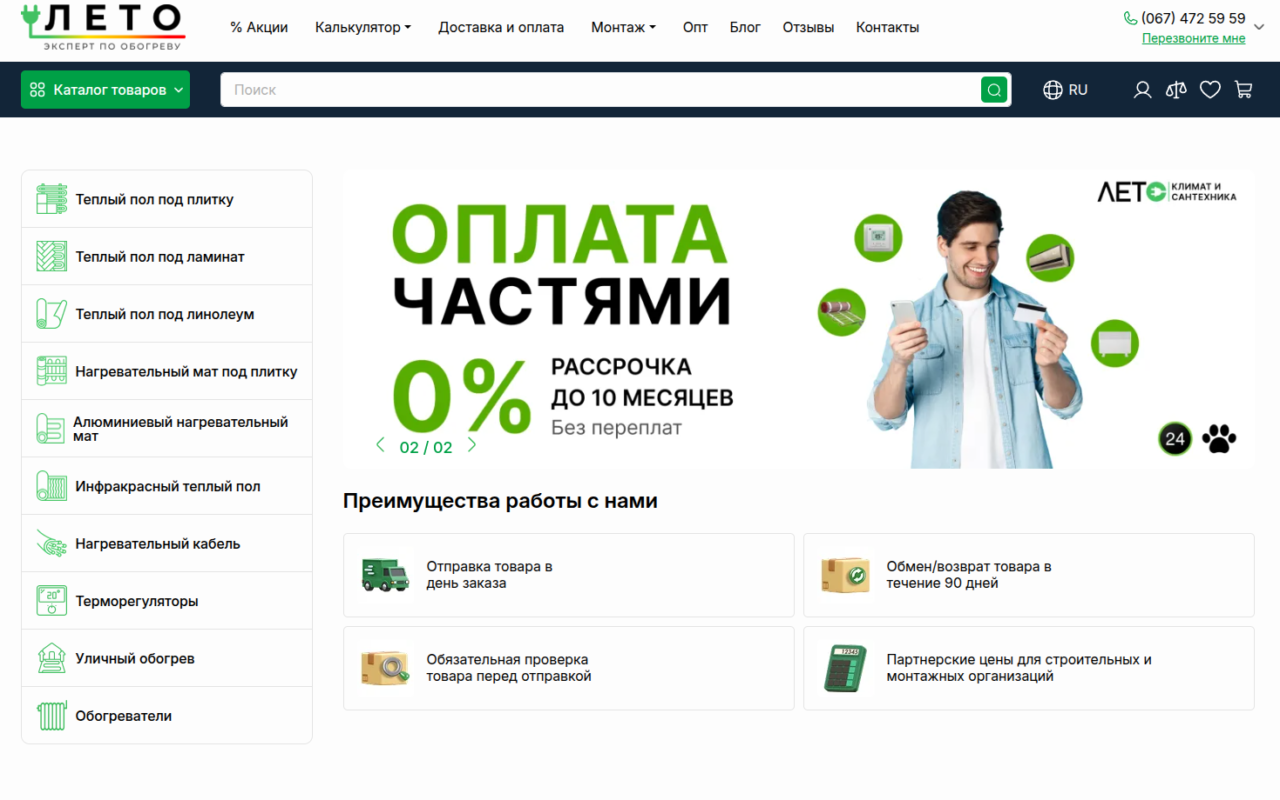This screenshot has width=1280, height=800.
Task: Click the laminate floor heating icon
Action: [51, 256]
